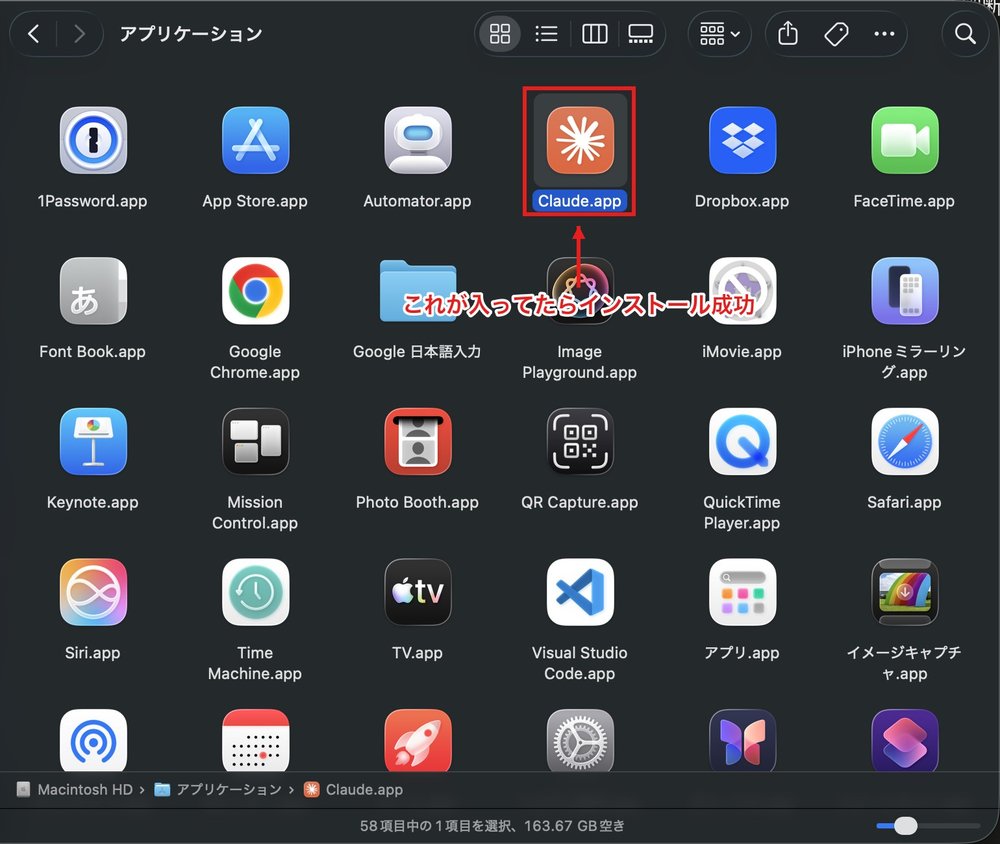The width and height of the screenshot is (1000, 844).
Task: Click the アプリケーション window title
Action: (191, 34)
